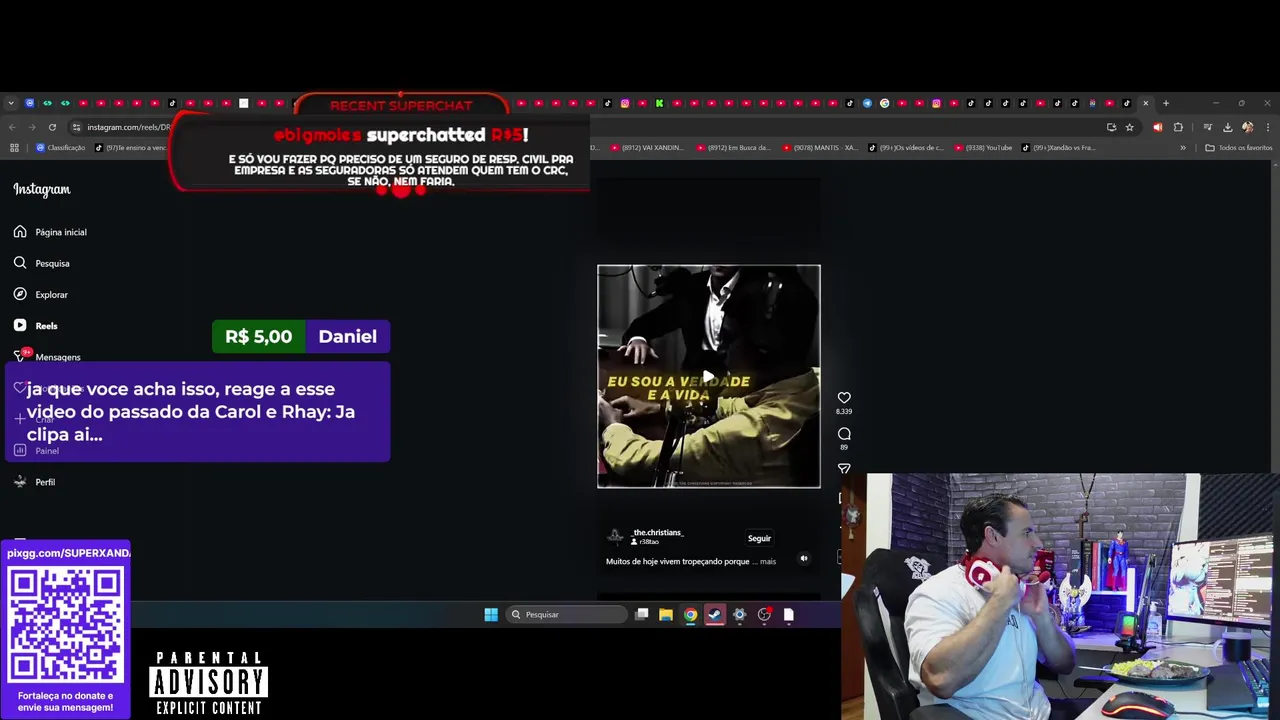Image resolution: width=1280 pixels, height=720 pixels.
Task: Open Perfil in the Instagram sidebar
Action: (34, 482)
